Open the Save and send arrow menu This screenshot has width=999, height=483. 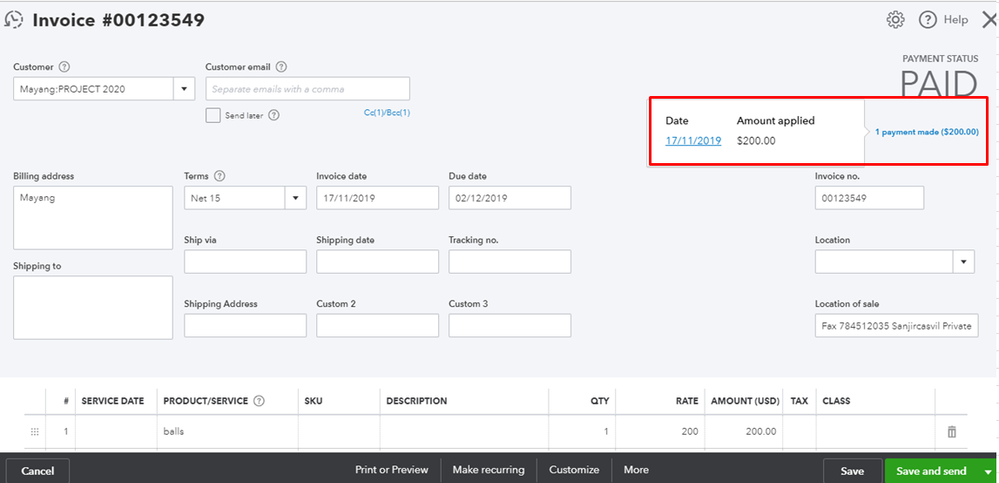(x=988, y=472)
